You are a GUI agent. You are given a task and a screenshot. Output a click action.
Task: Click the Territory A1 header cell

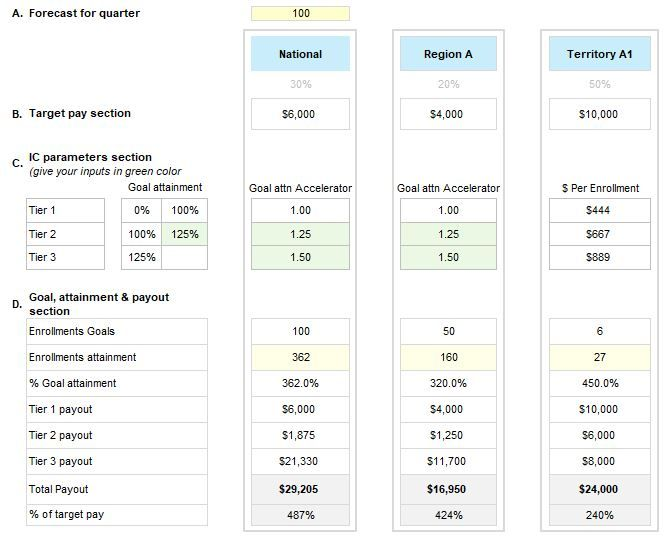(598, 54)
